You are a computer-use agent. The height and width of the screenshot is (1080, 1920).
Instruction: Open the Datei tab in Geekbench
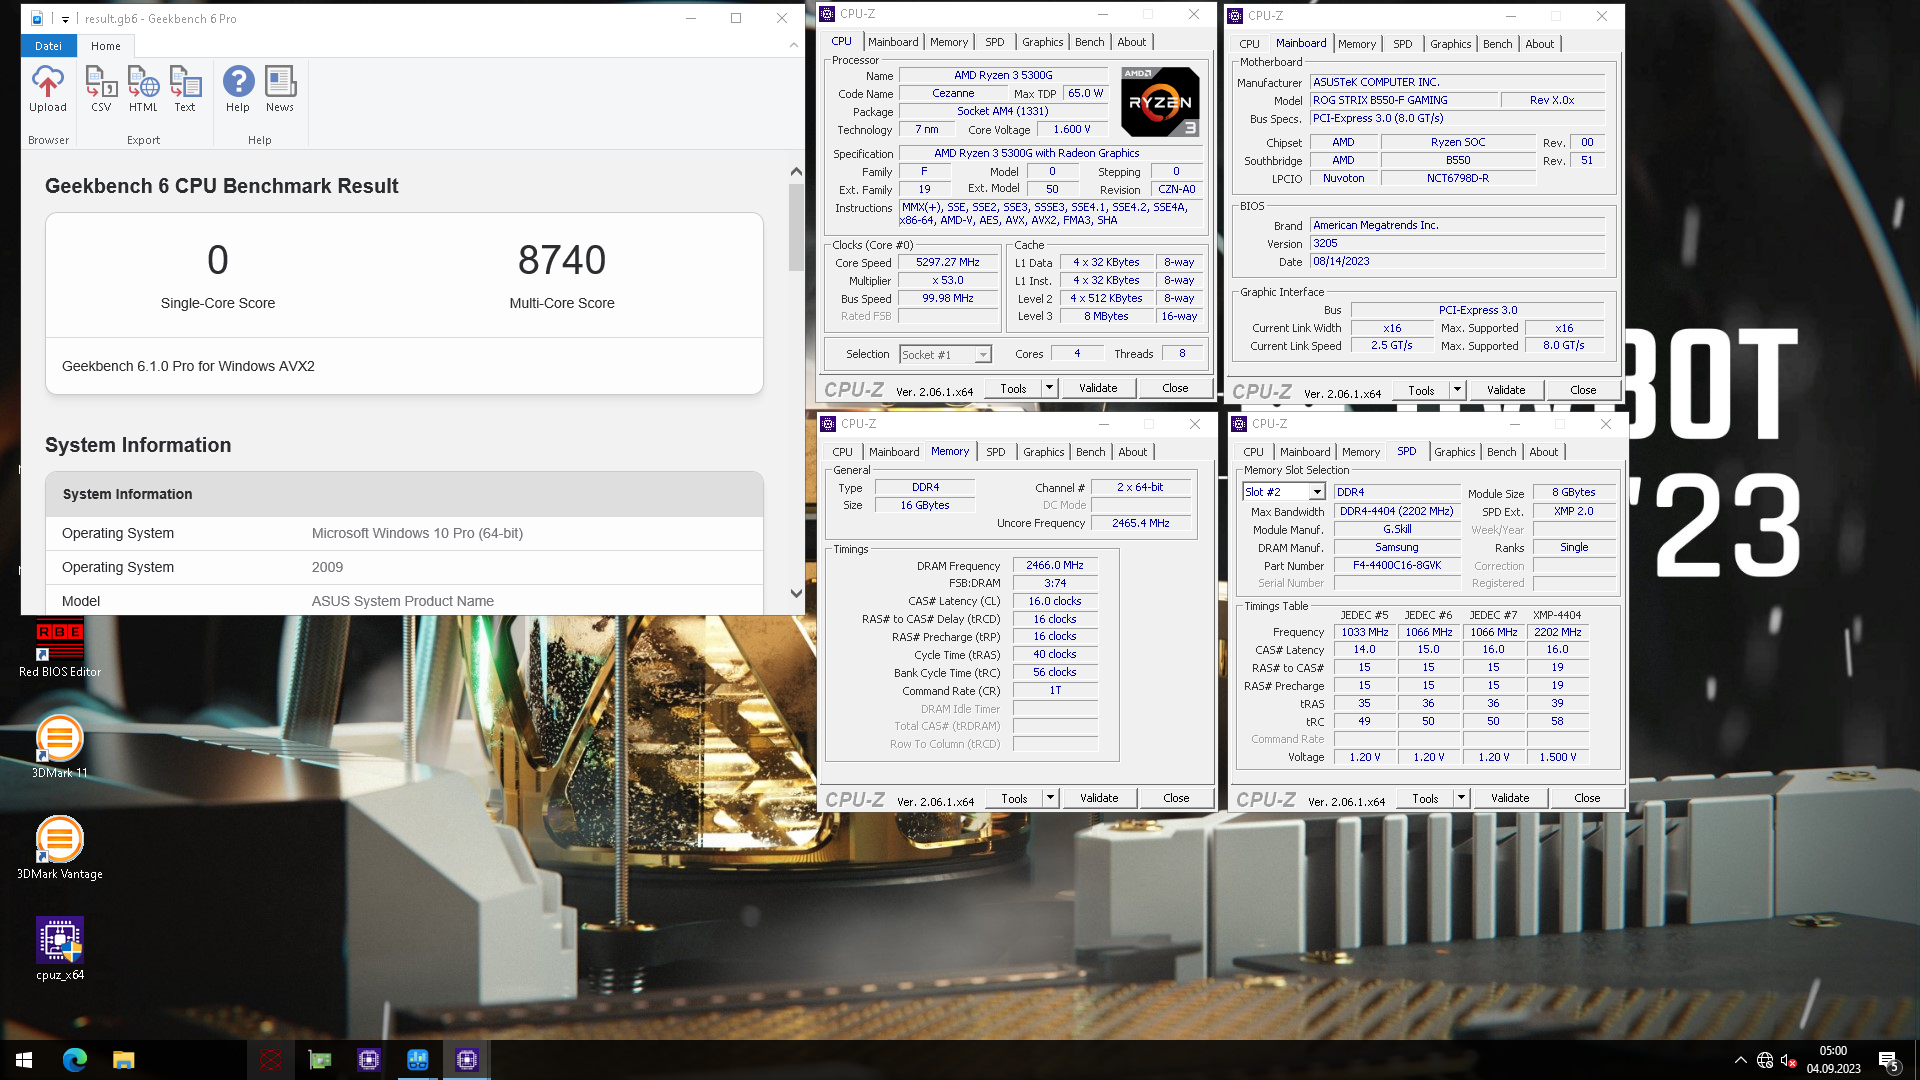click(x=48, y=46)
